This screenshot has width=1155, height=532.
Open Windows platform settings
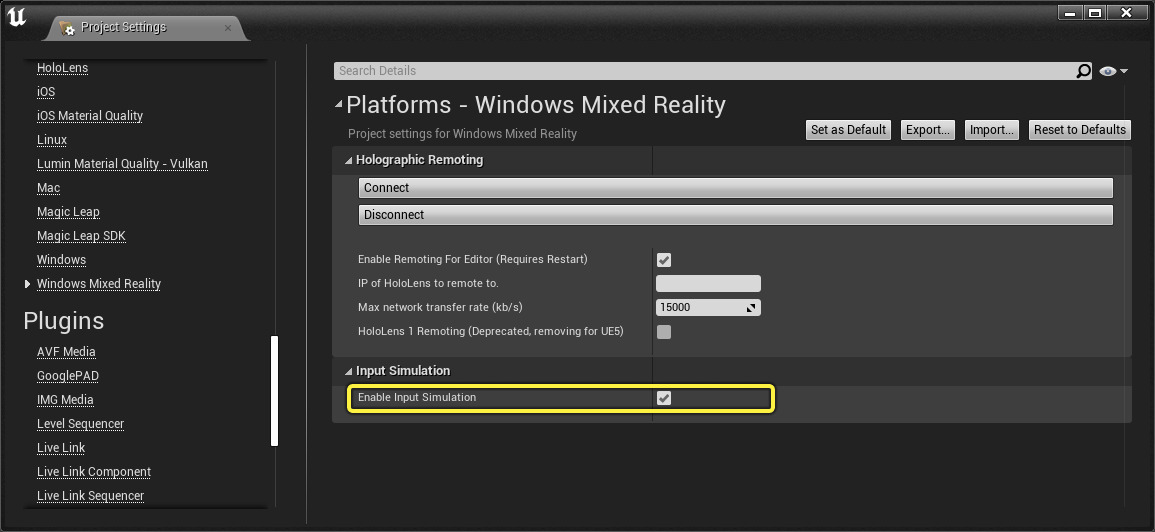click(62, 260)
